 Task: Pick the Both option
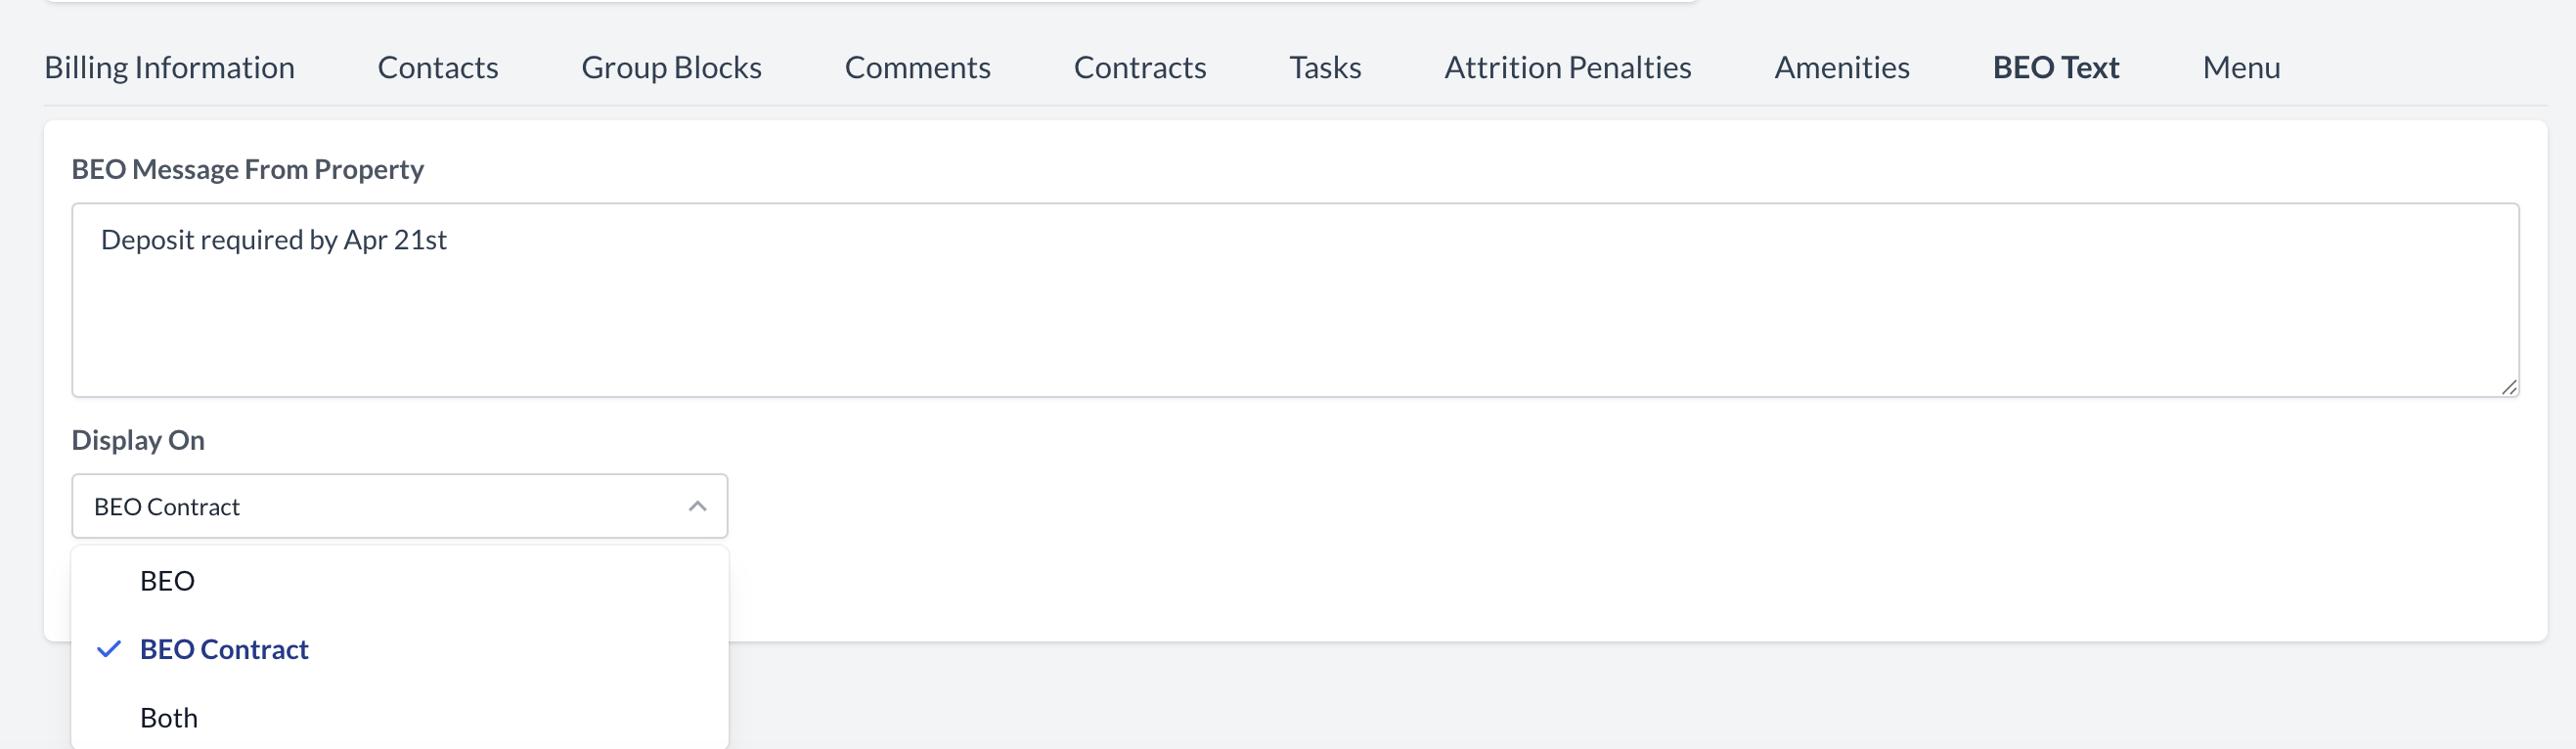coord(169,718)
